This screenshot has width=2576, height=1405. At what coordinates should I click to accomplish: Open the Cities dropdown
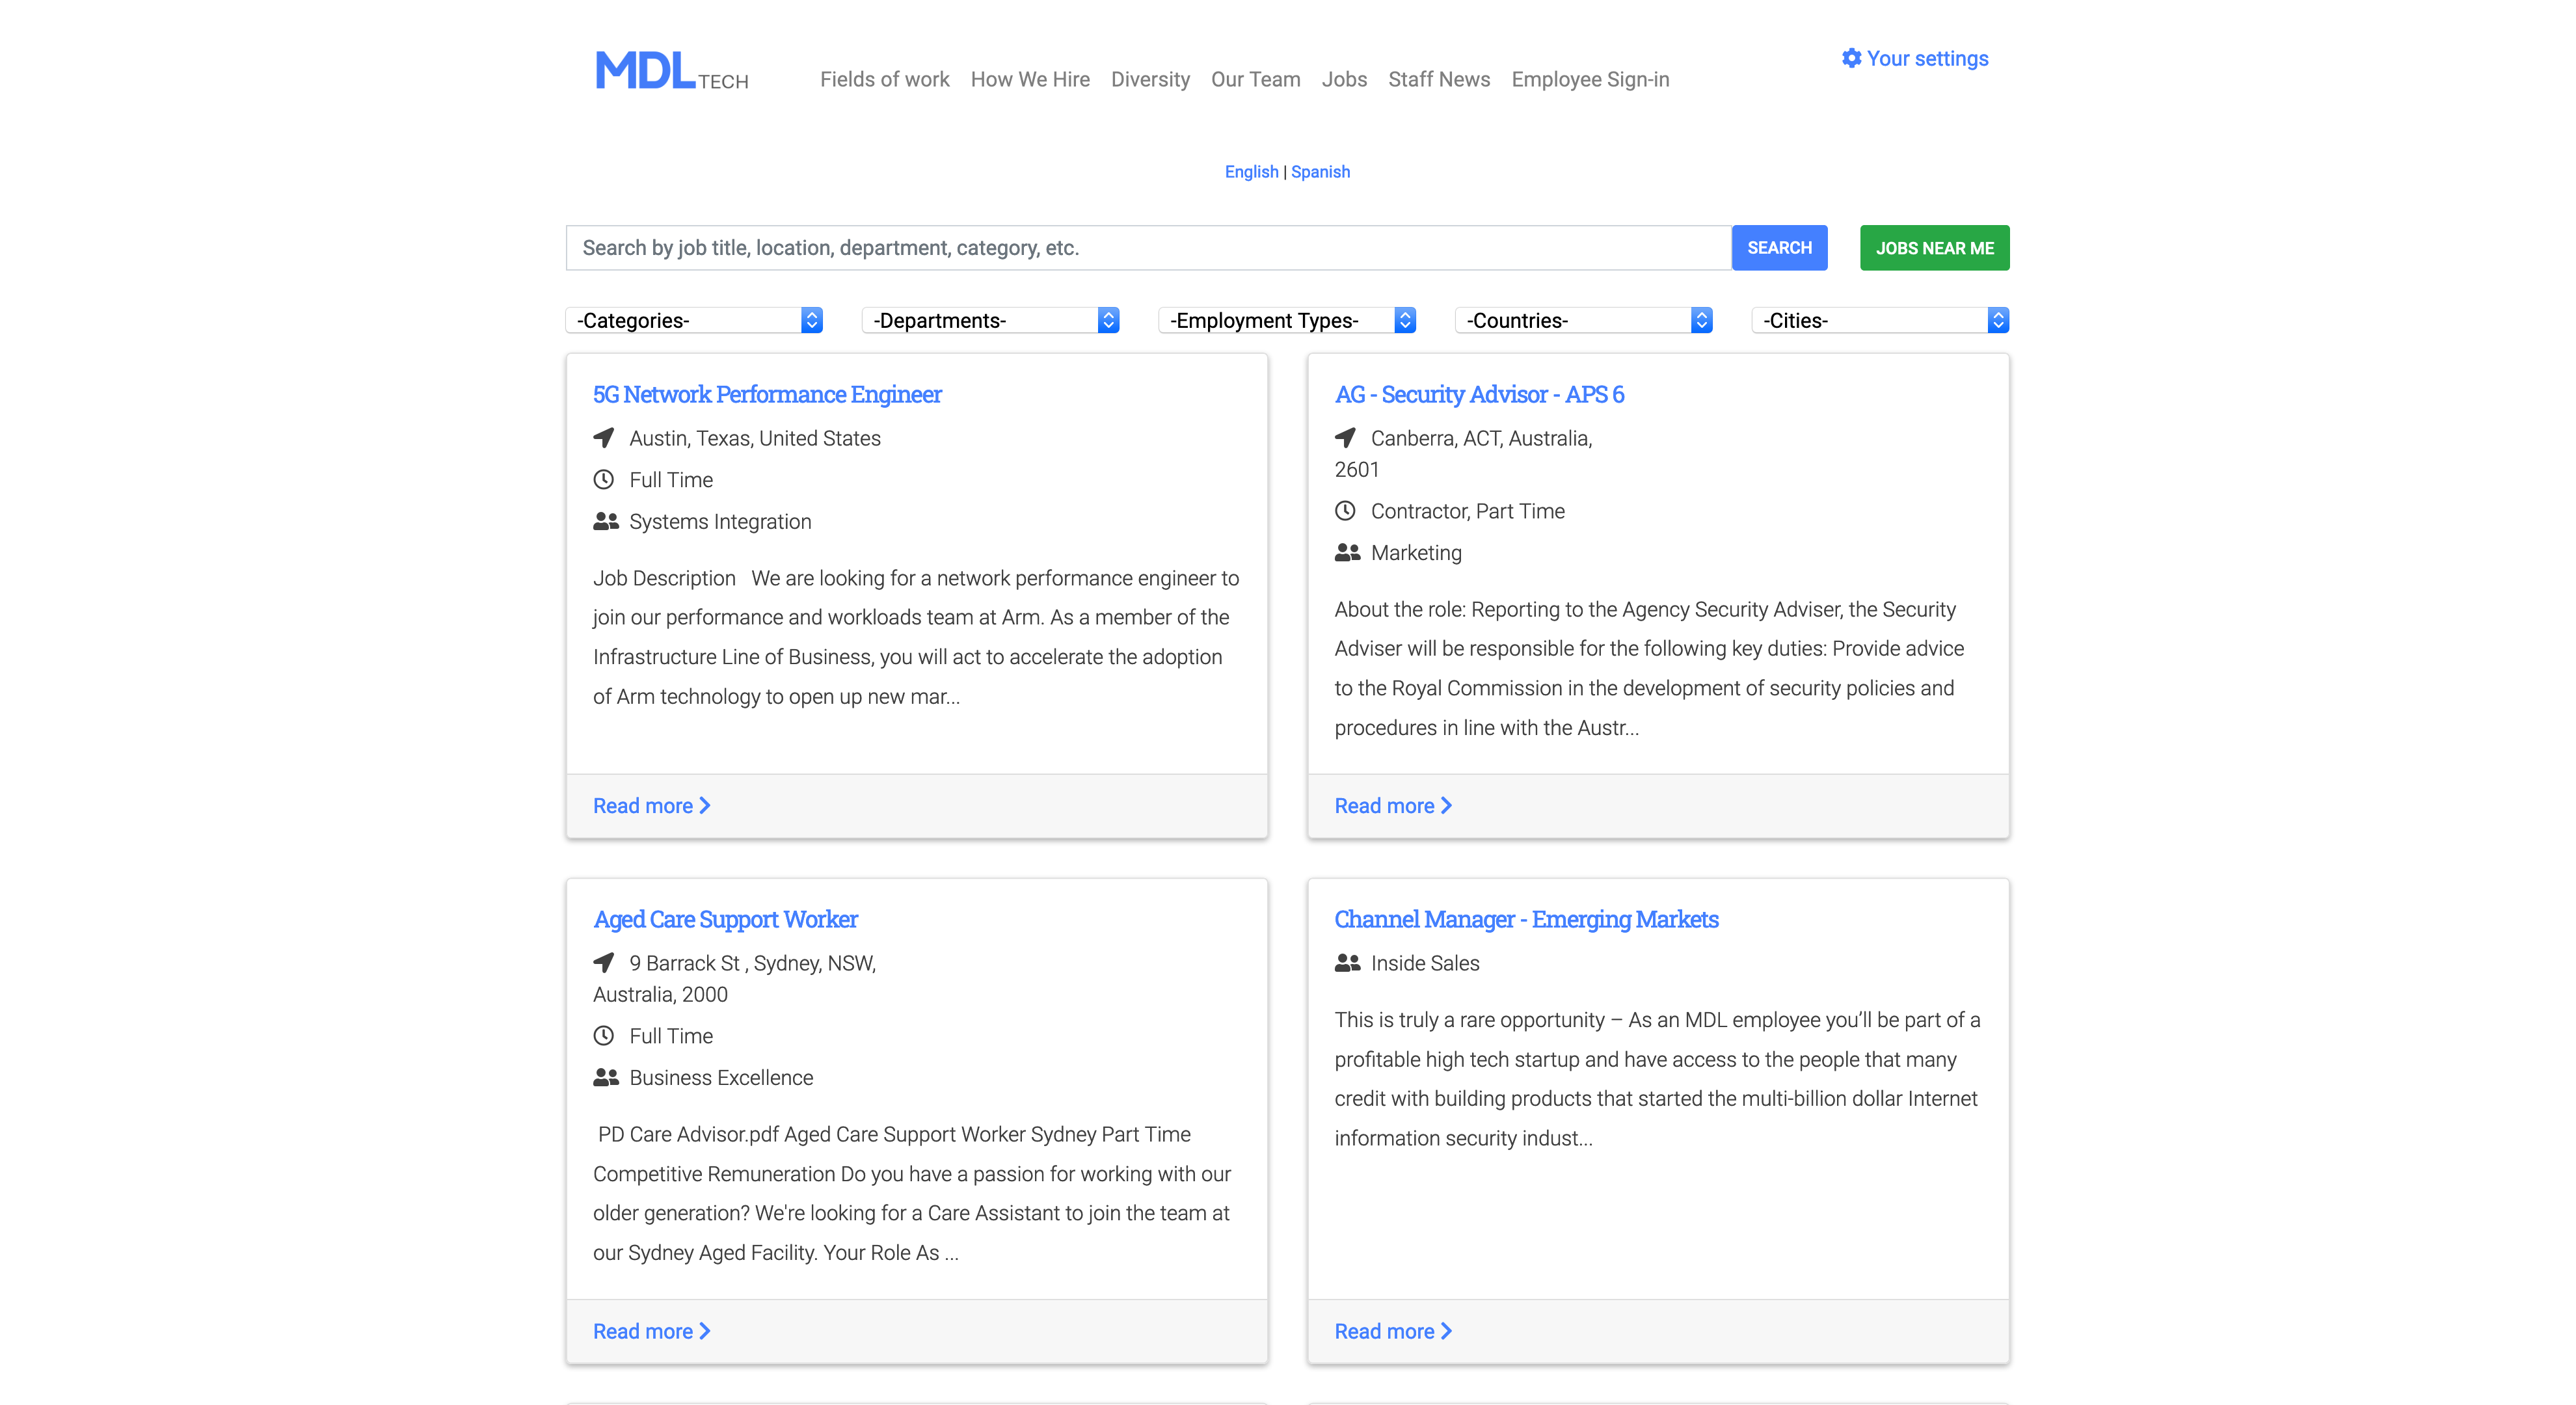(1879, 320)
